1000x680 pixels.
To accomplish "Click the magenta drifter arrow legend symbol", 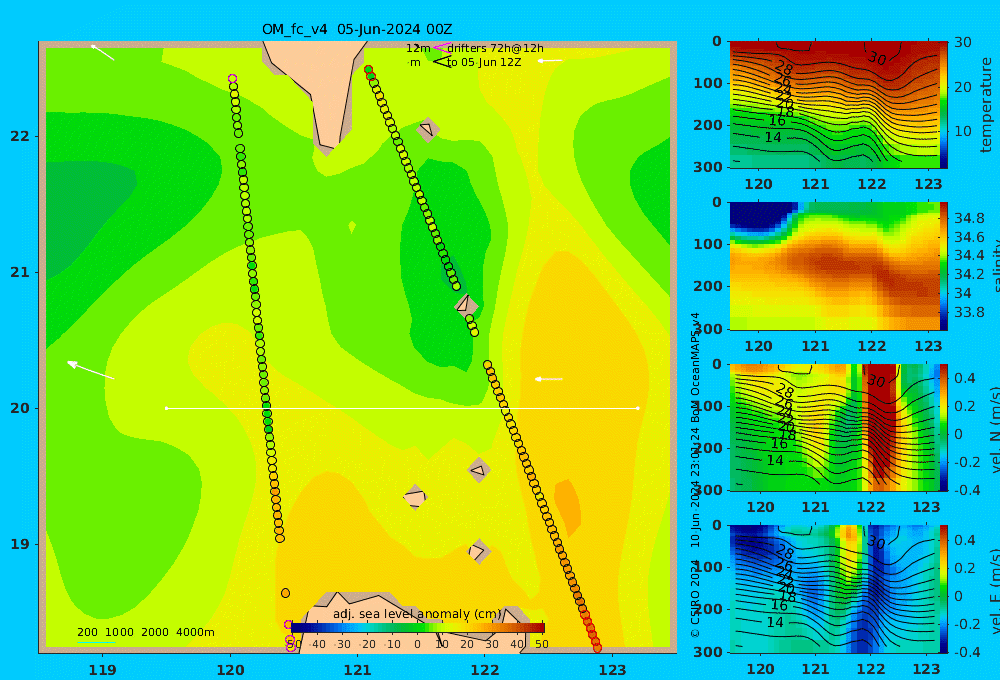I will (x=441, y=47).
